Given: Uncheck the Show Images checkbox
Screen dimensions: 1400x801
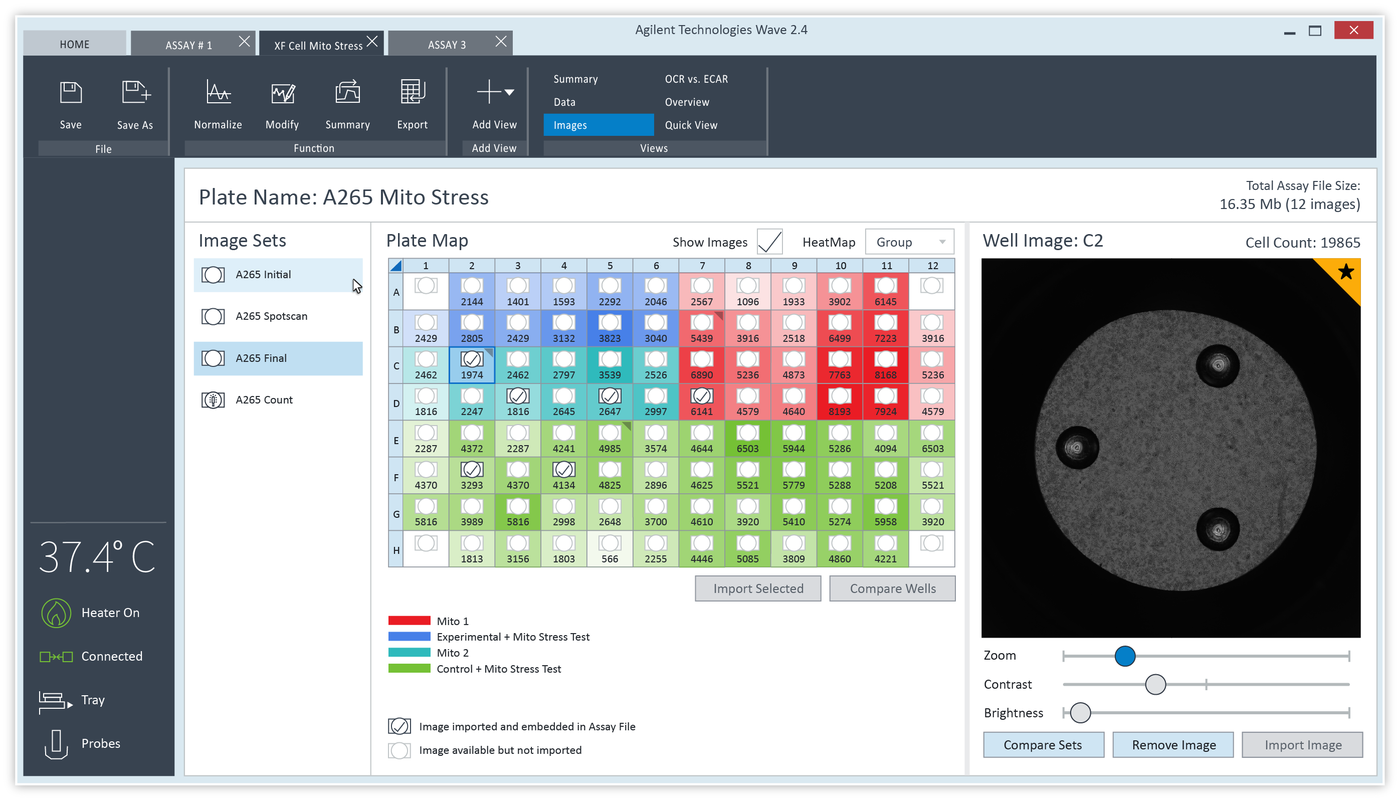Looking at the screenshot, I should tap(769, 241).
